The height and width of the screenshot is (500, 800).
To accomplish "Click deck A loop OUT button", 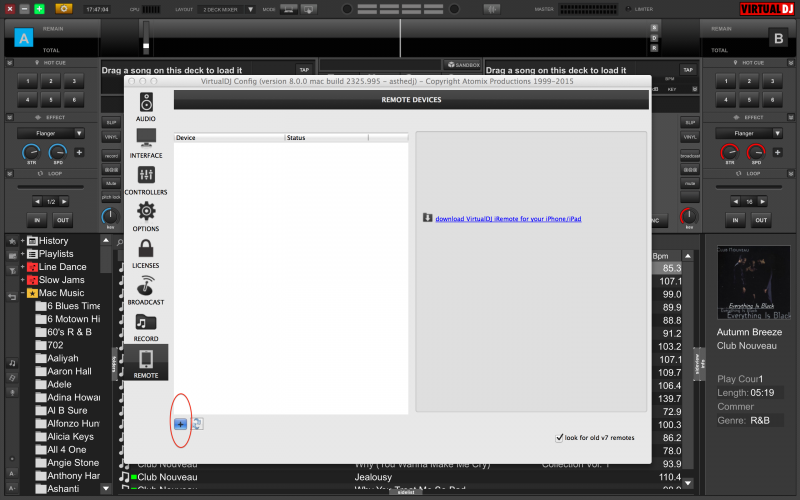I will point(63,220).
